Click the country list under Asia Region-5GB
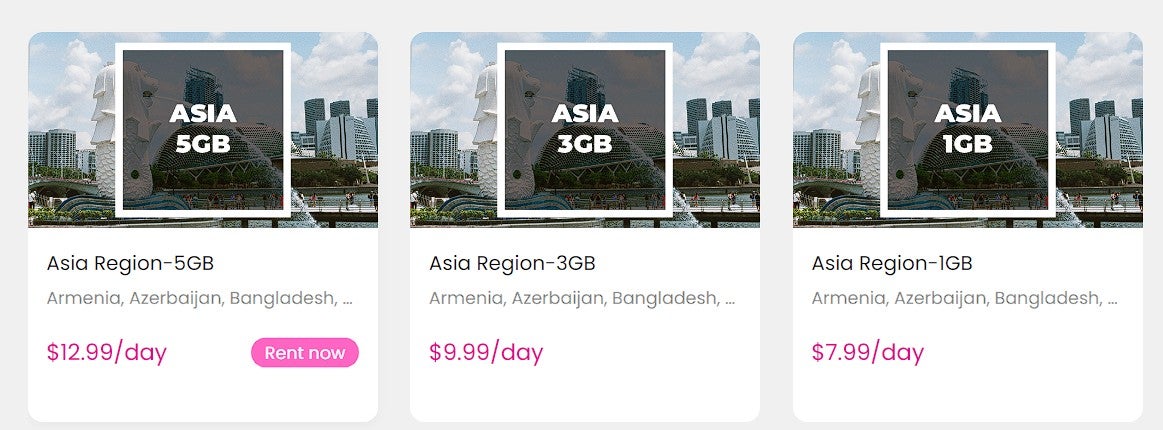1163x430 pixels. click(x=190, y=298)
